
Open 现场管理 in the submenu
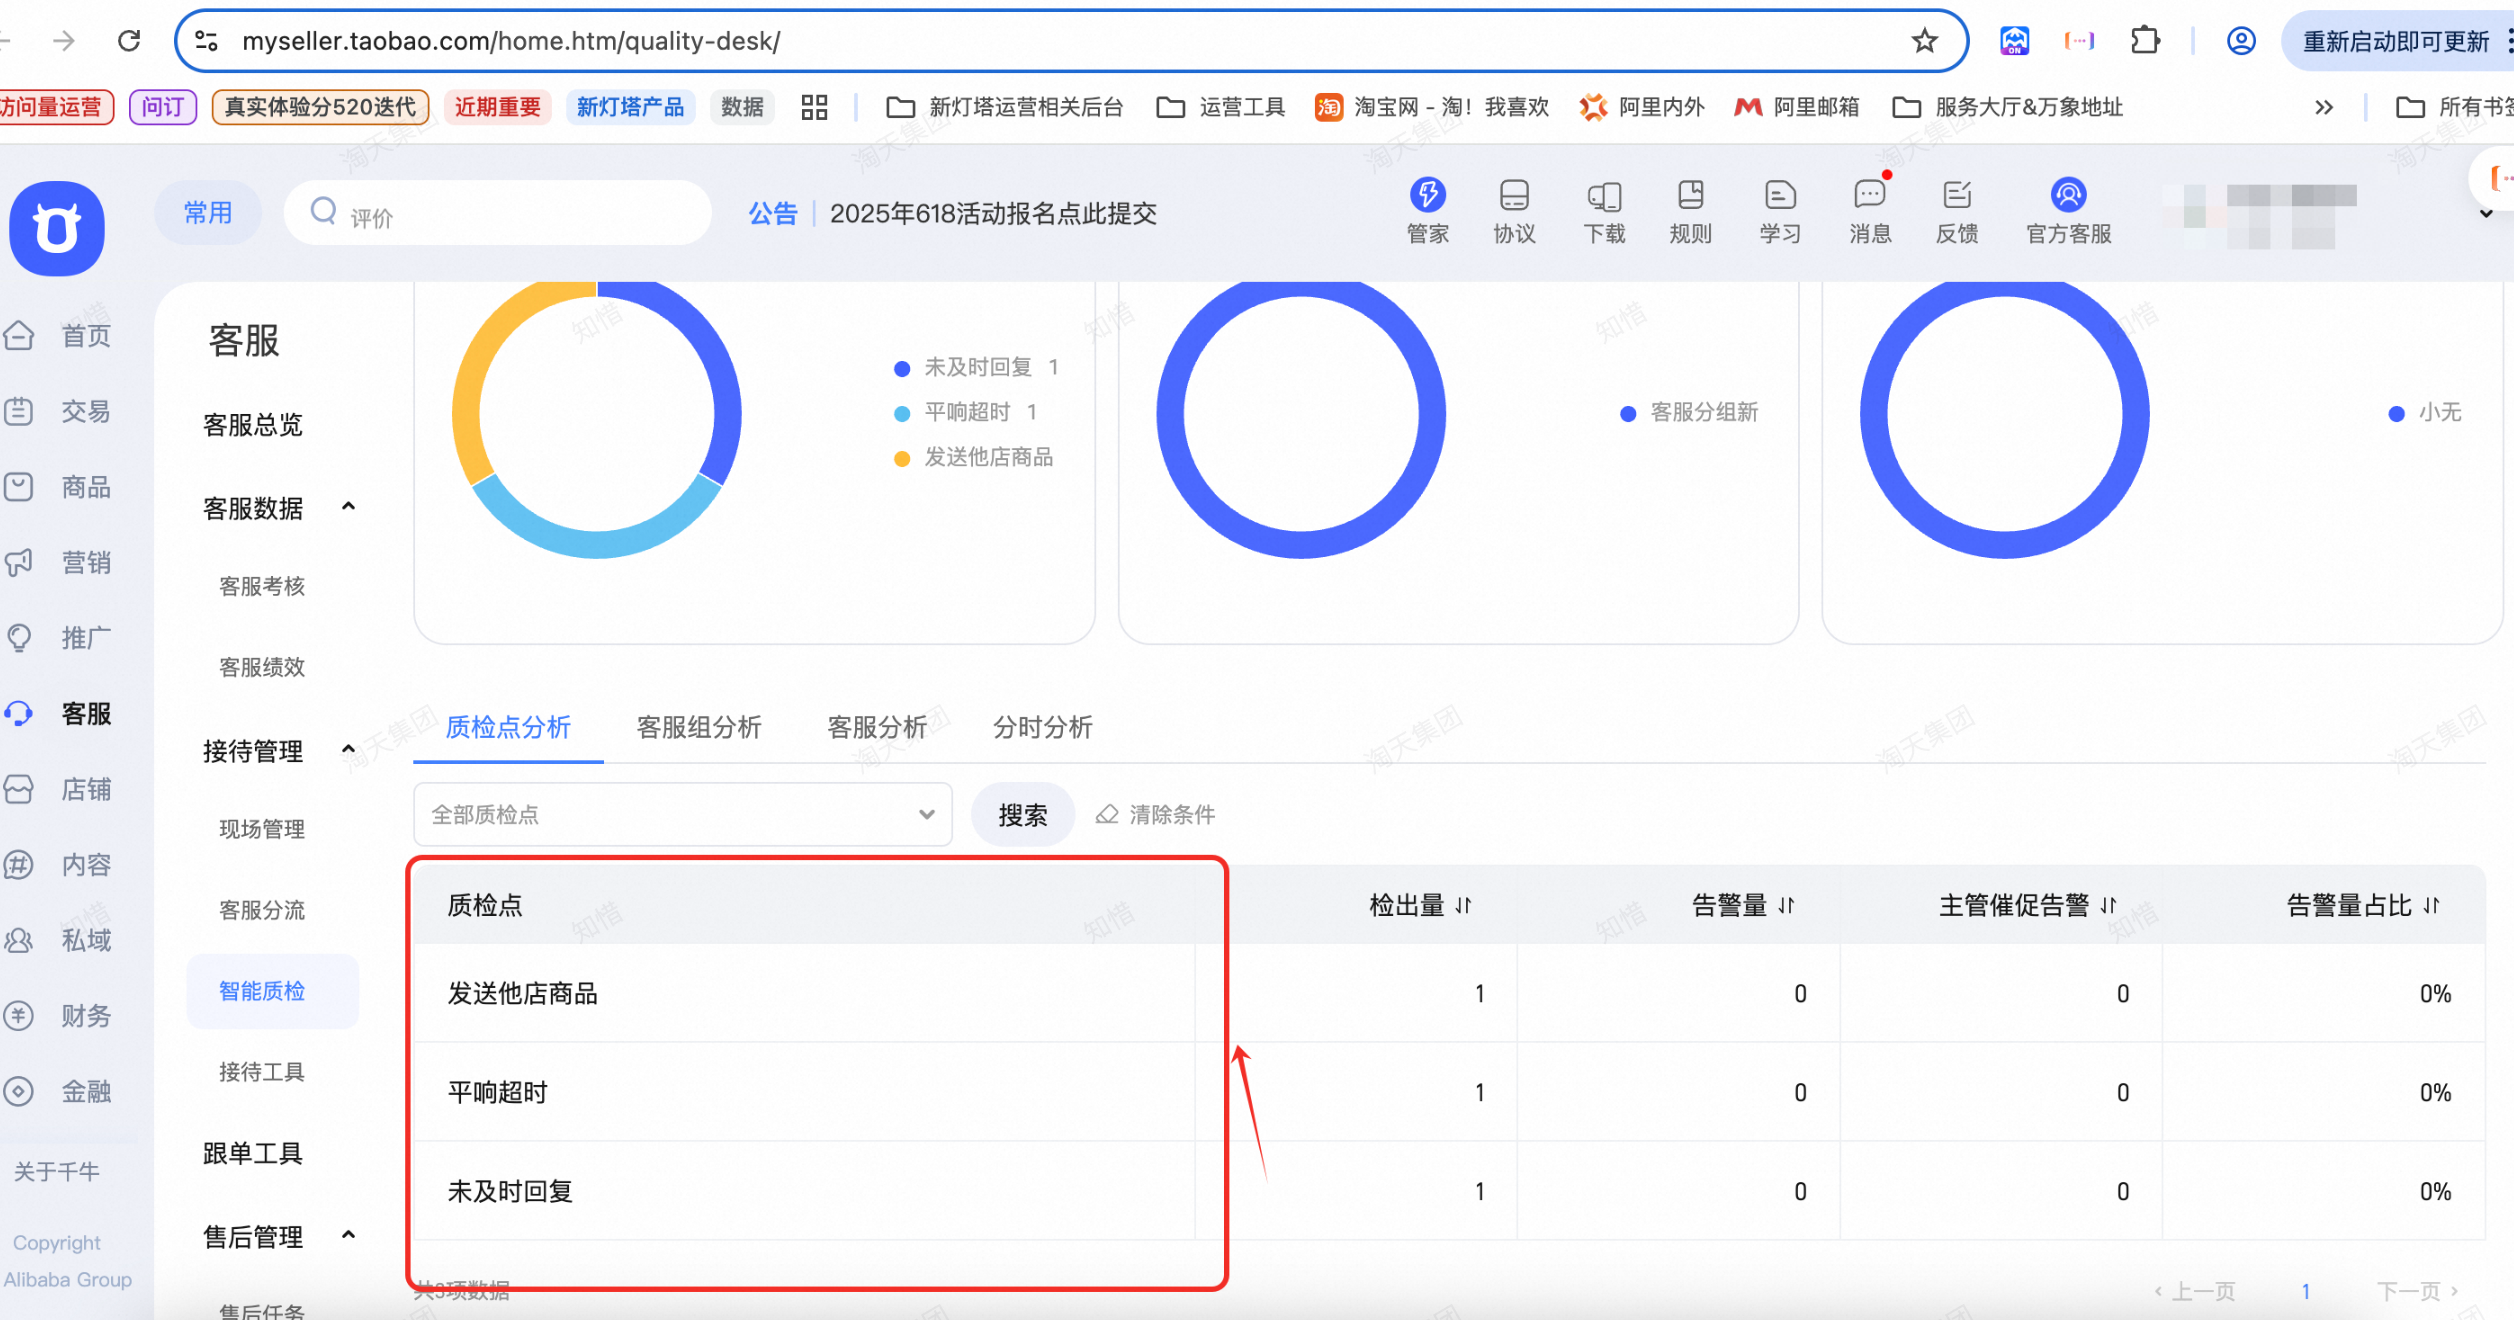(262, 829)
